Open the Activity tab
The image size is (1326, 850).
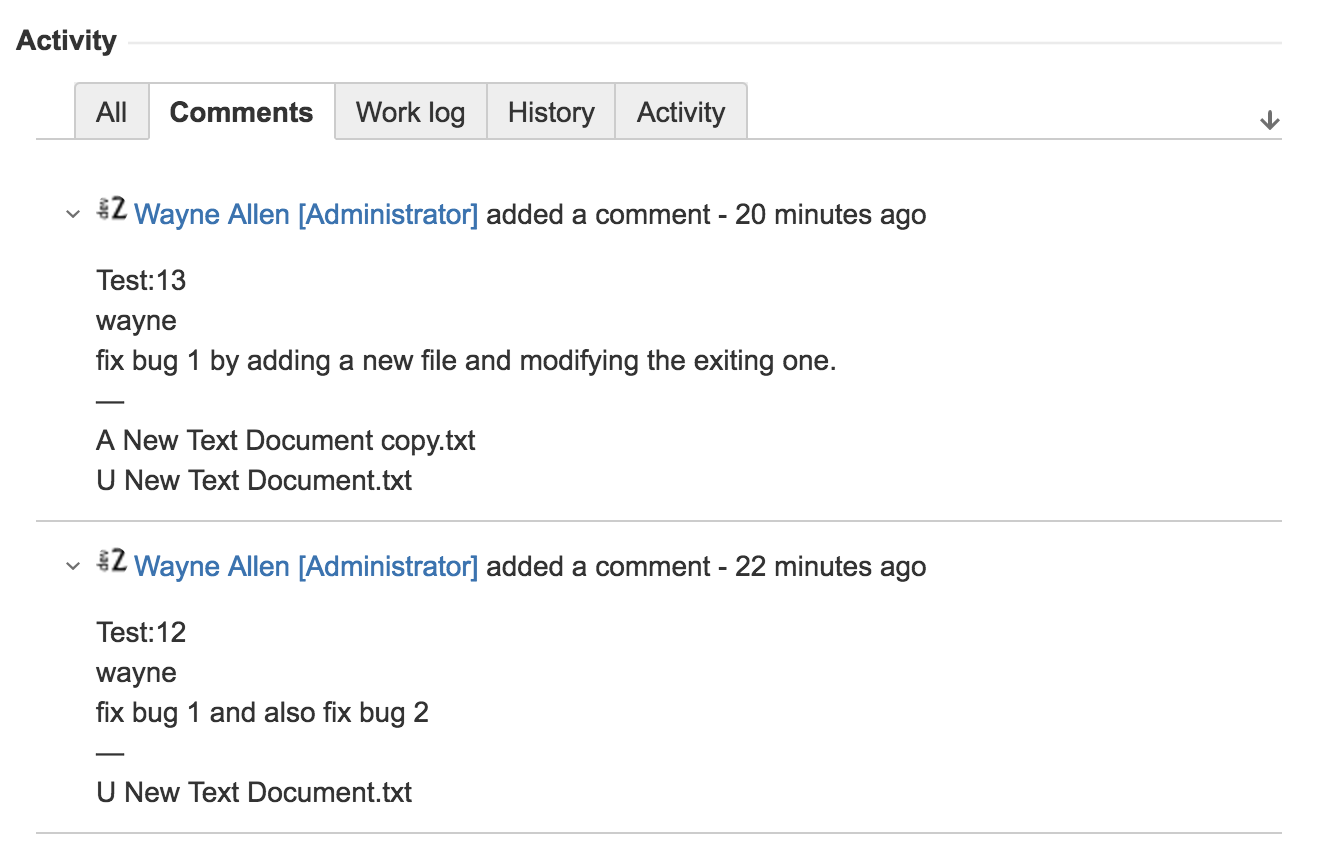[x=681, y=112]
